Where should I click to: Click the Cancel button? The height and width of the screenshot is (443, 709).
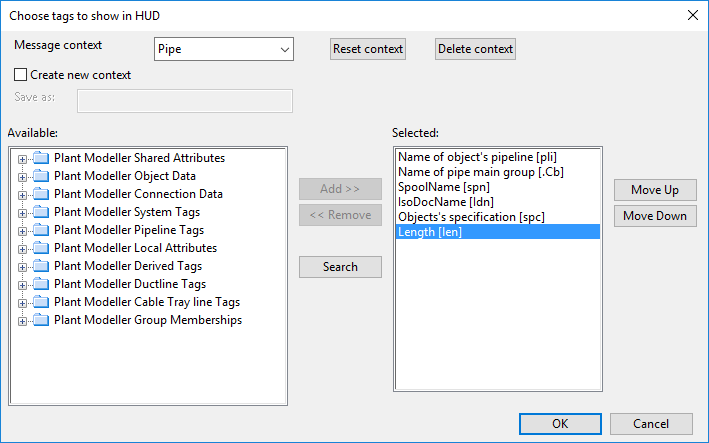651,424
